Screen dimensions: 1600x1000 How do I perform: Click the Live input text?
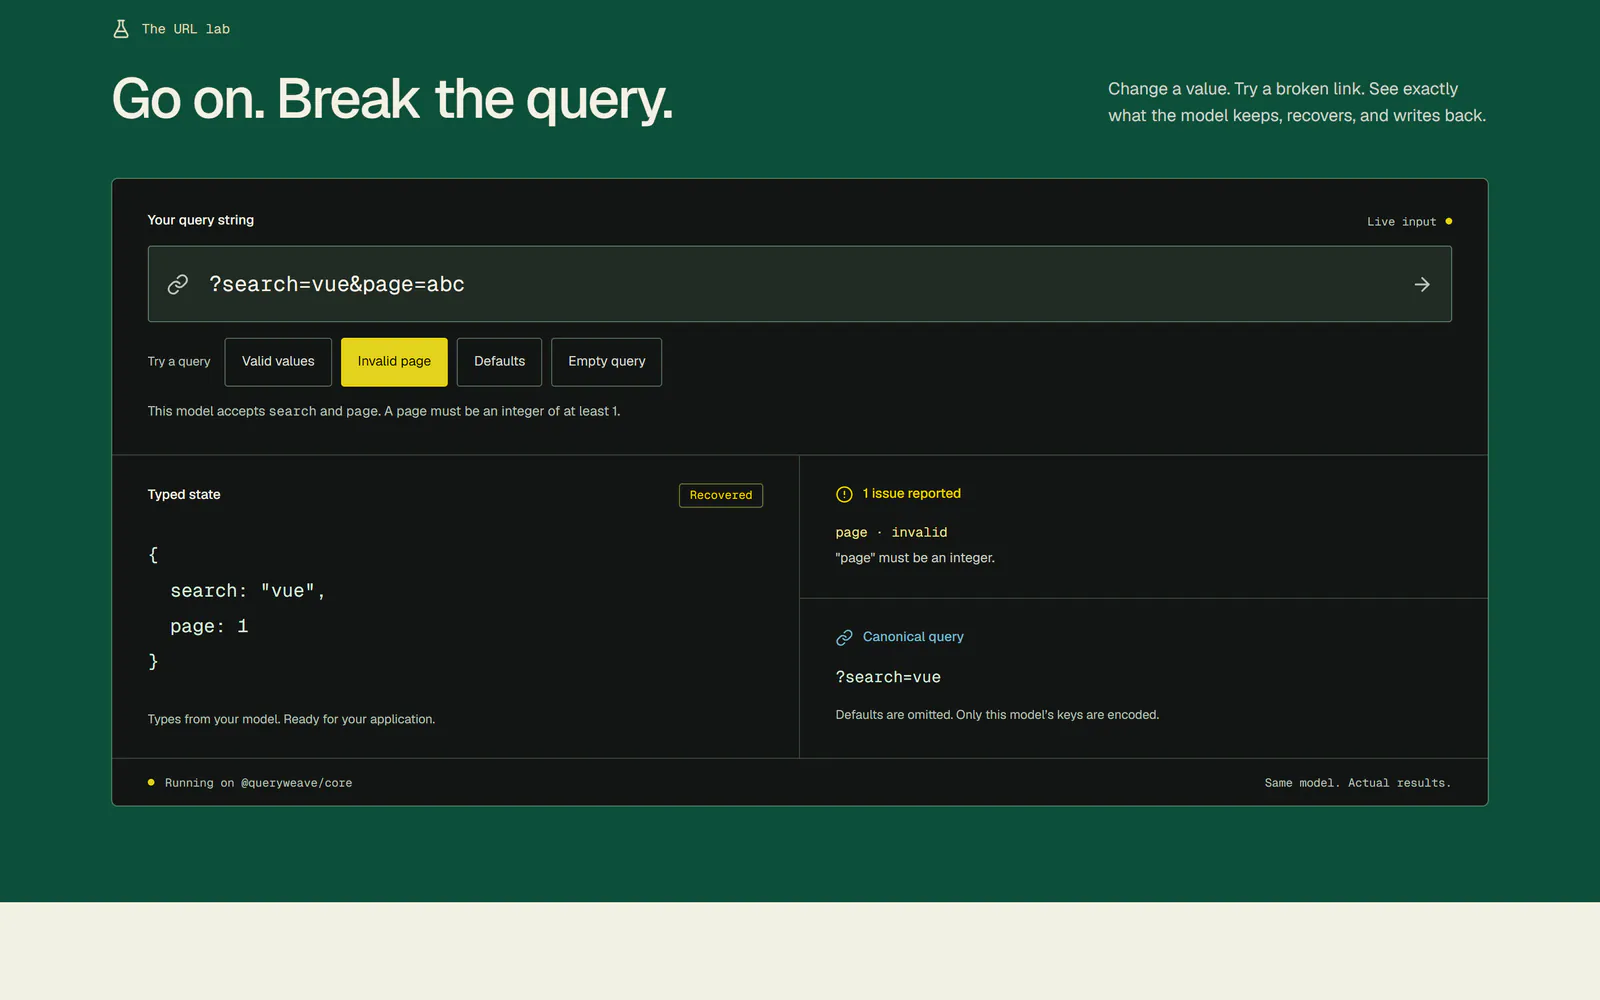tap(1401, 222)
